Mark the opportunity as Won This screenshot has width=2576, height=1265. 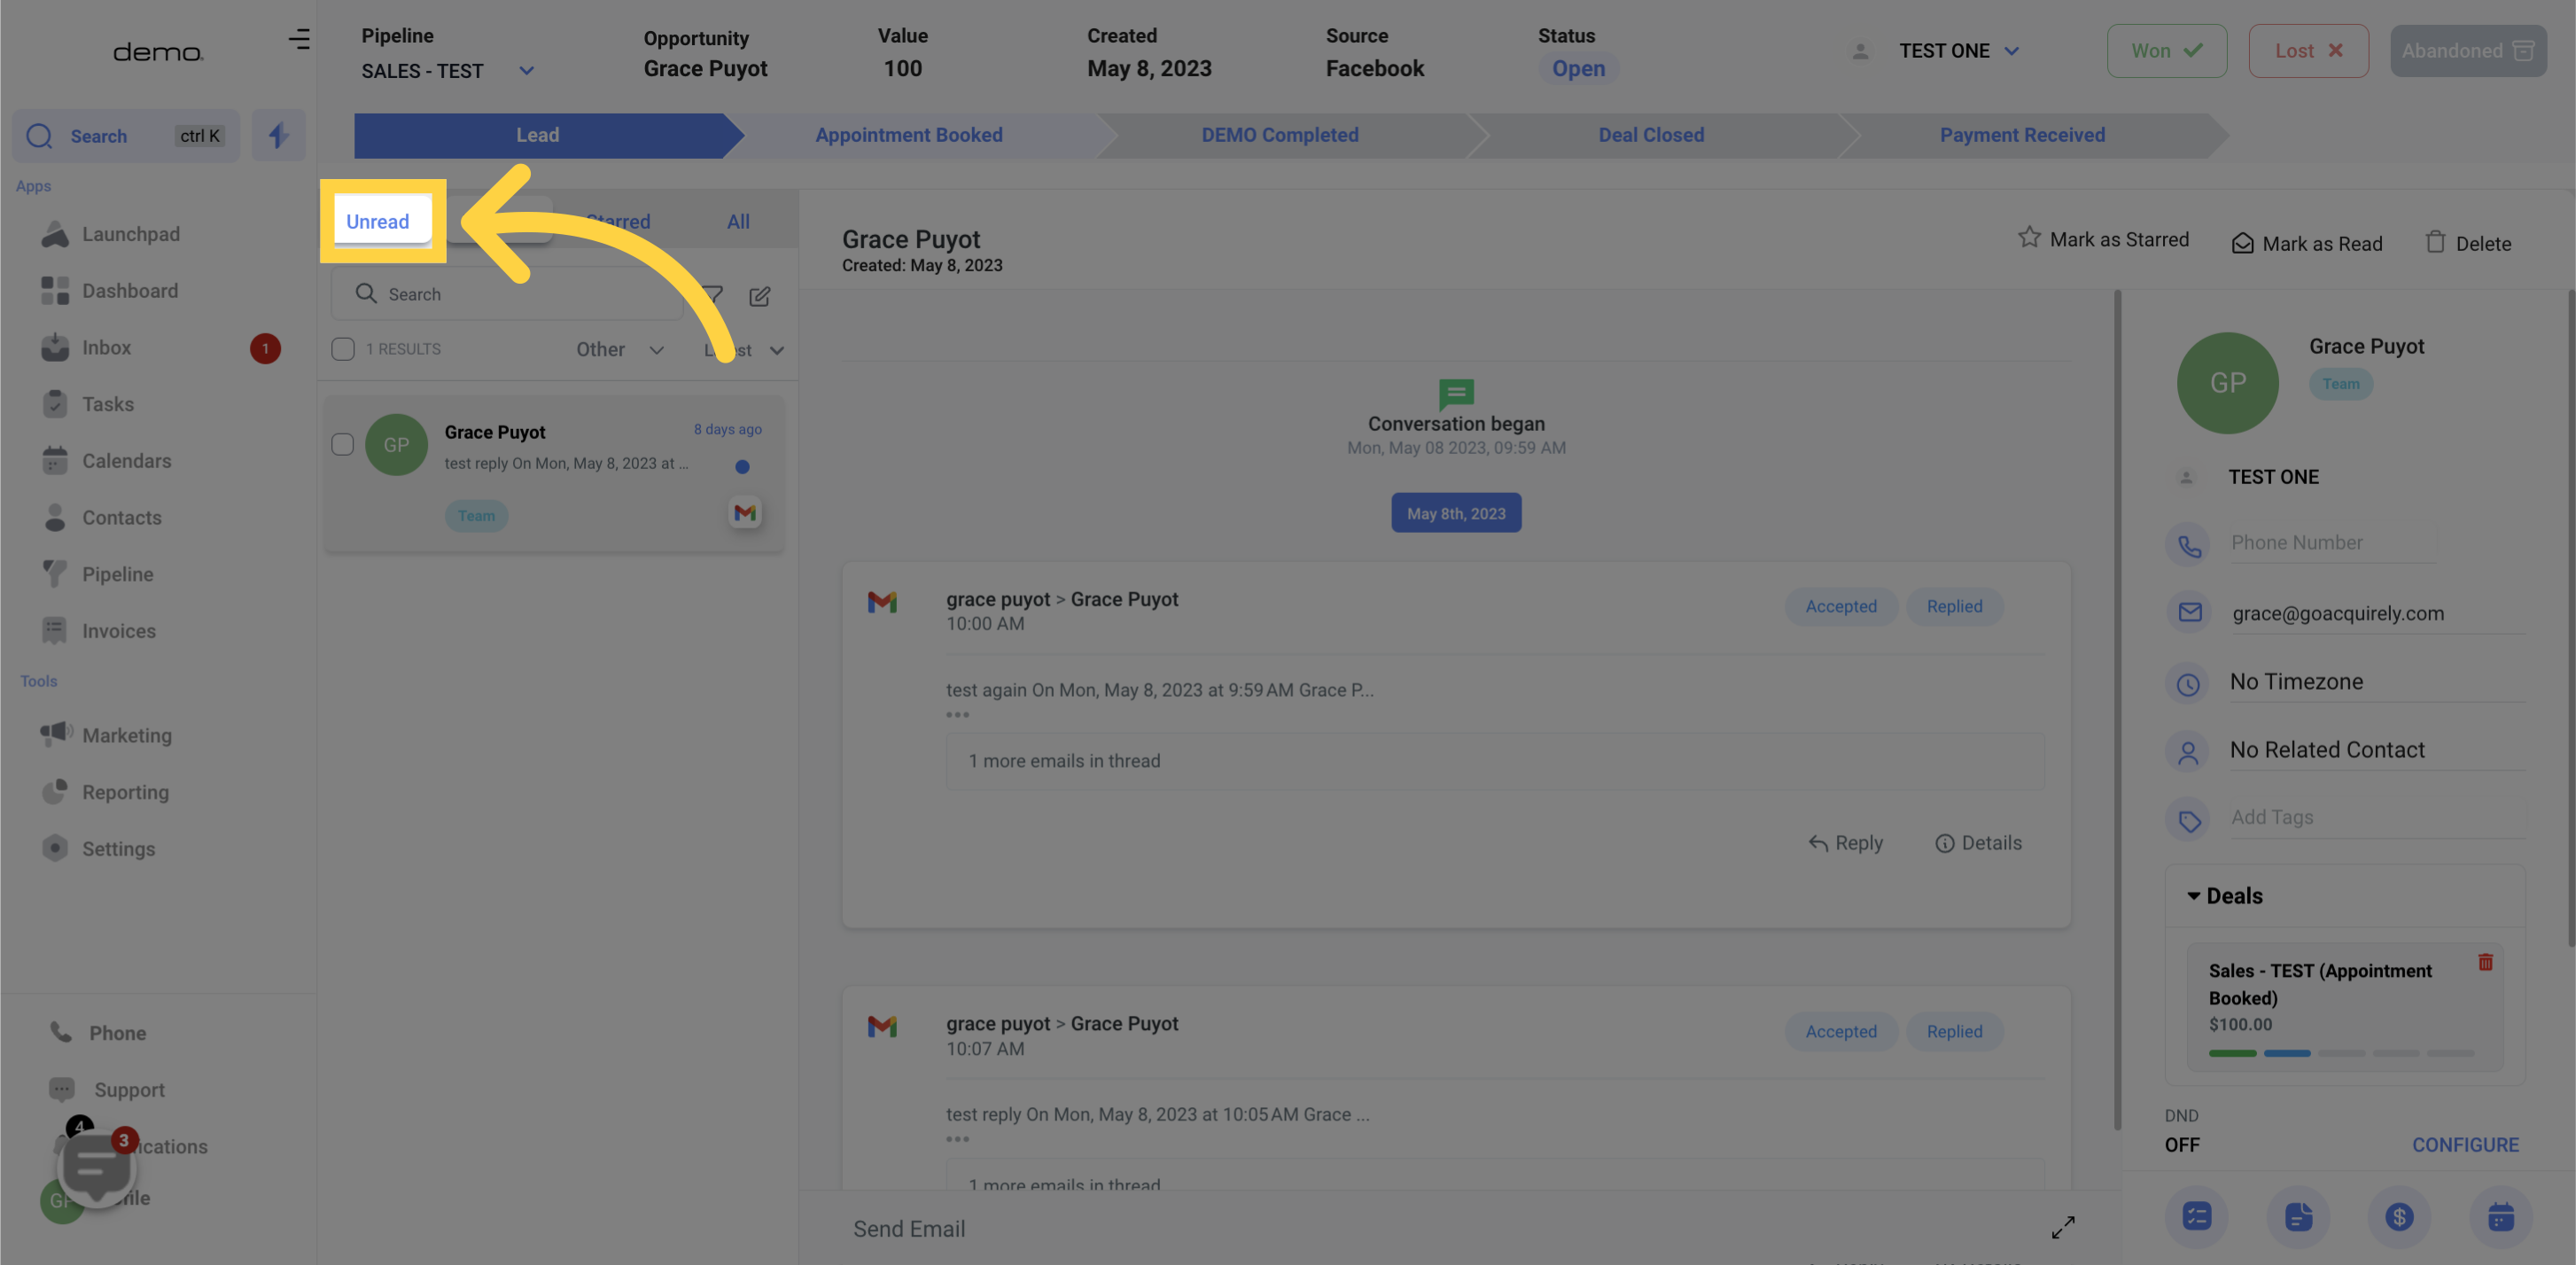[2166, 51]
